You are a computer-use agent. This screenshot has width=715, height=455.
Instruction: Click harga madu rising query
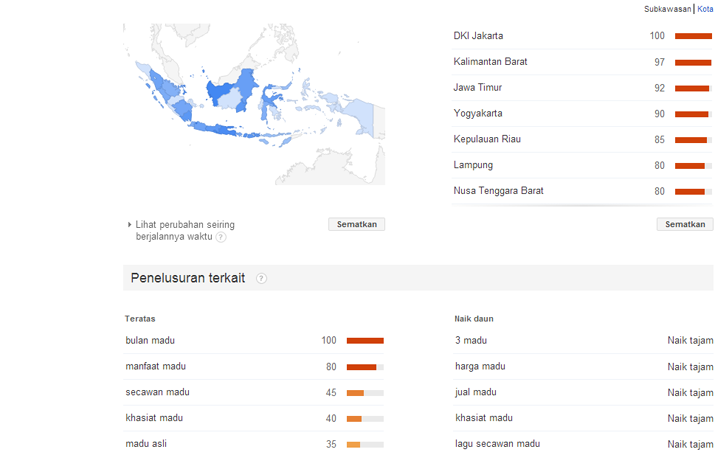[480, 366]
